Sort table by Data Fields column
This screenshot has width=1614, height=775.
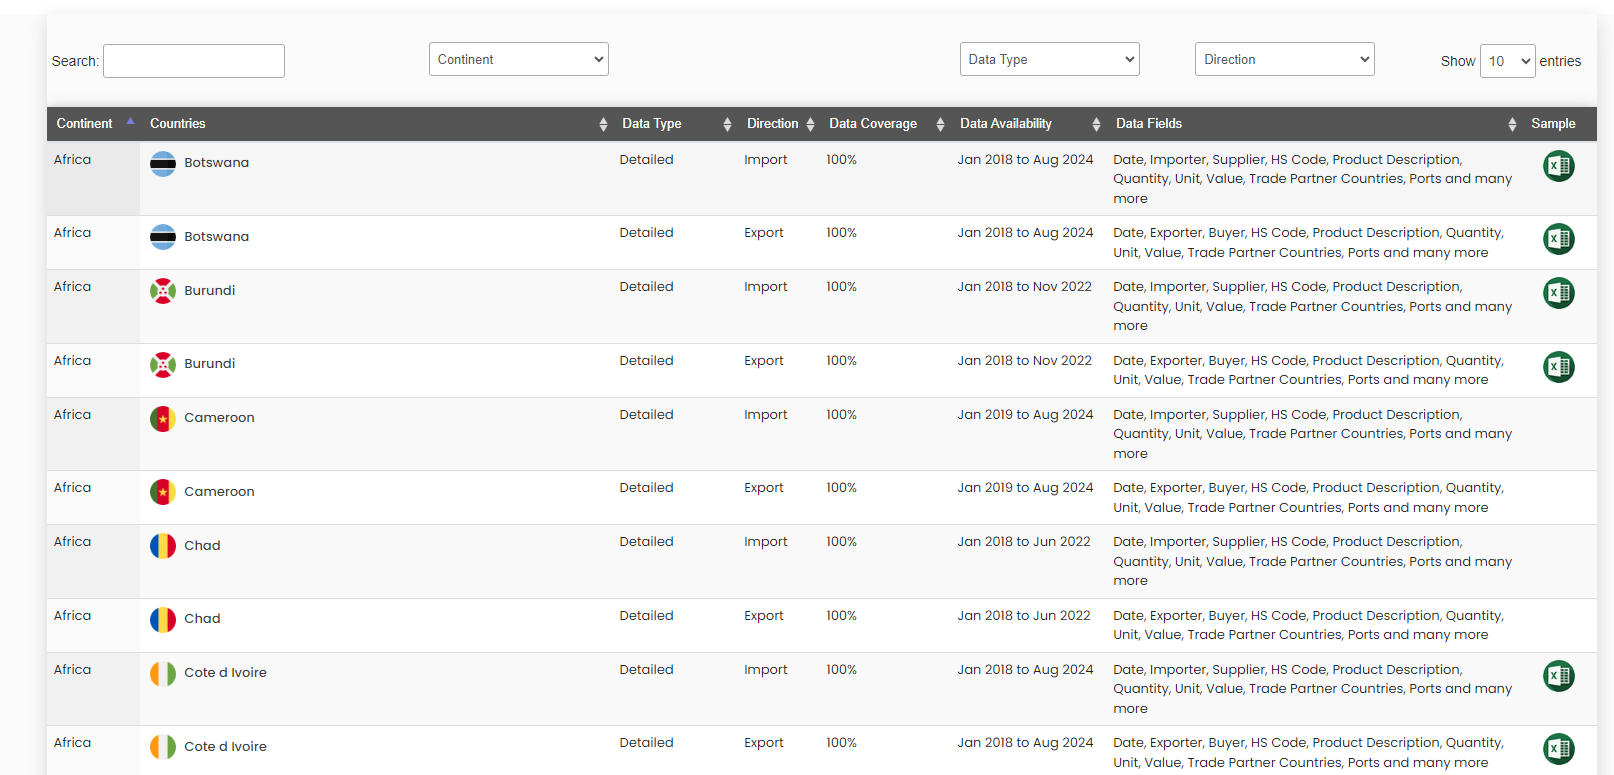pyautogui.click(x=1314, y=124)
